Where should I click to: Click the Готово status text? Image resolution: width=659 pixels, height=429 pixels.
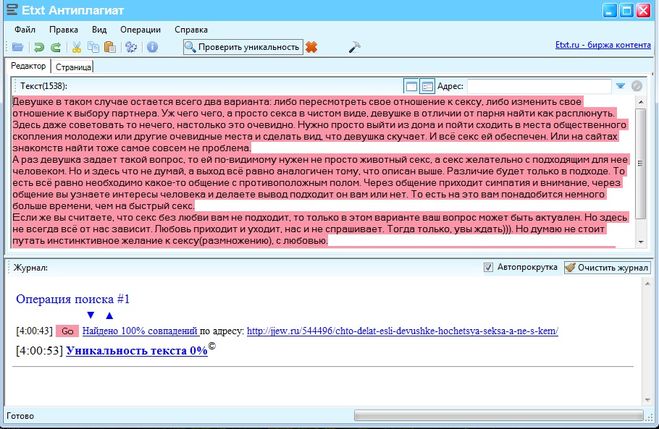[20, 416]
